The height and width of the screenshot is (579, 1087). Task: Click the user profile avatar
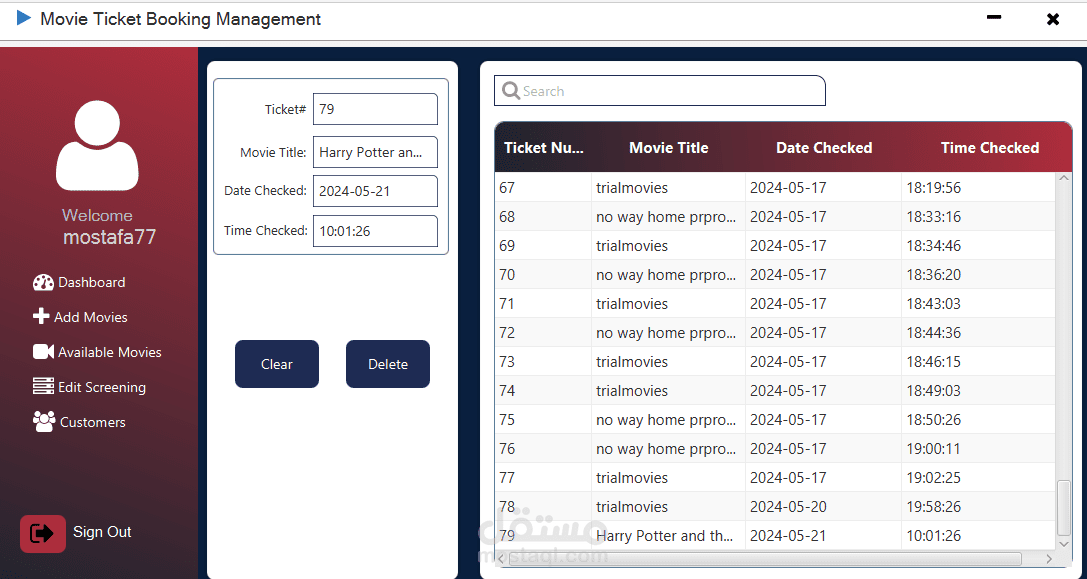(97, 146)
